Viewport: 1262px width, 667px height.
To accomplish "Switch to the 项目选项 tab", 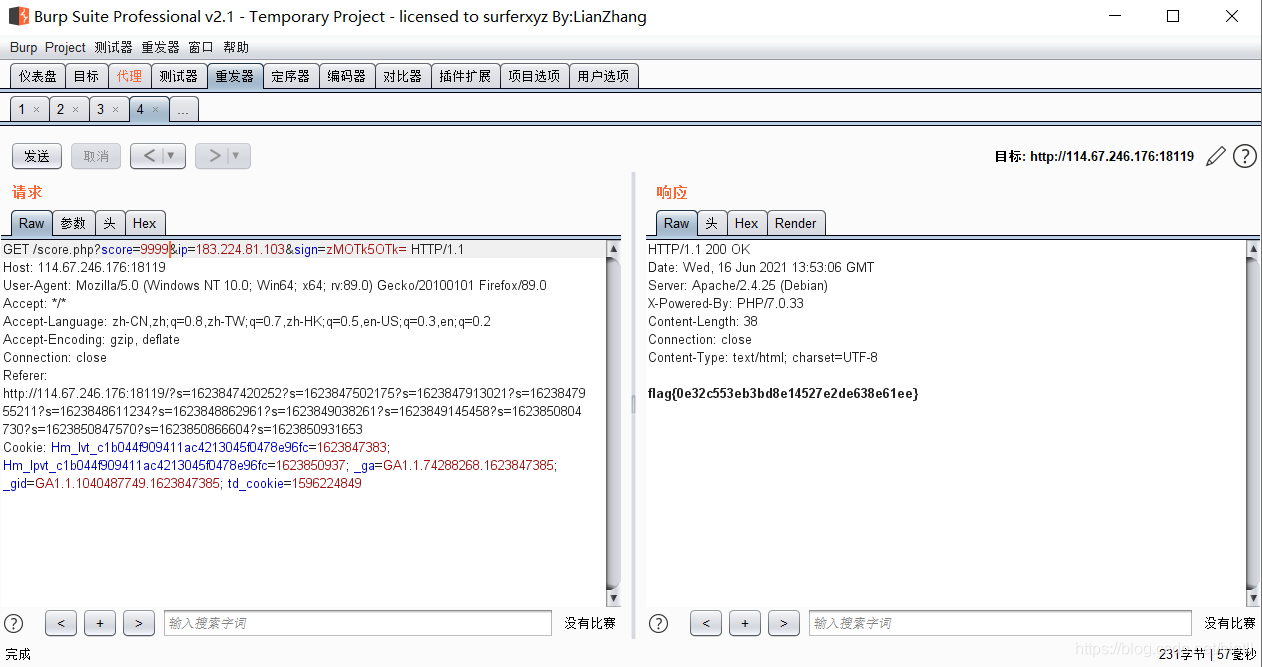I will (x=534, y=76).
